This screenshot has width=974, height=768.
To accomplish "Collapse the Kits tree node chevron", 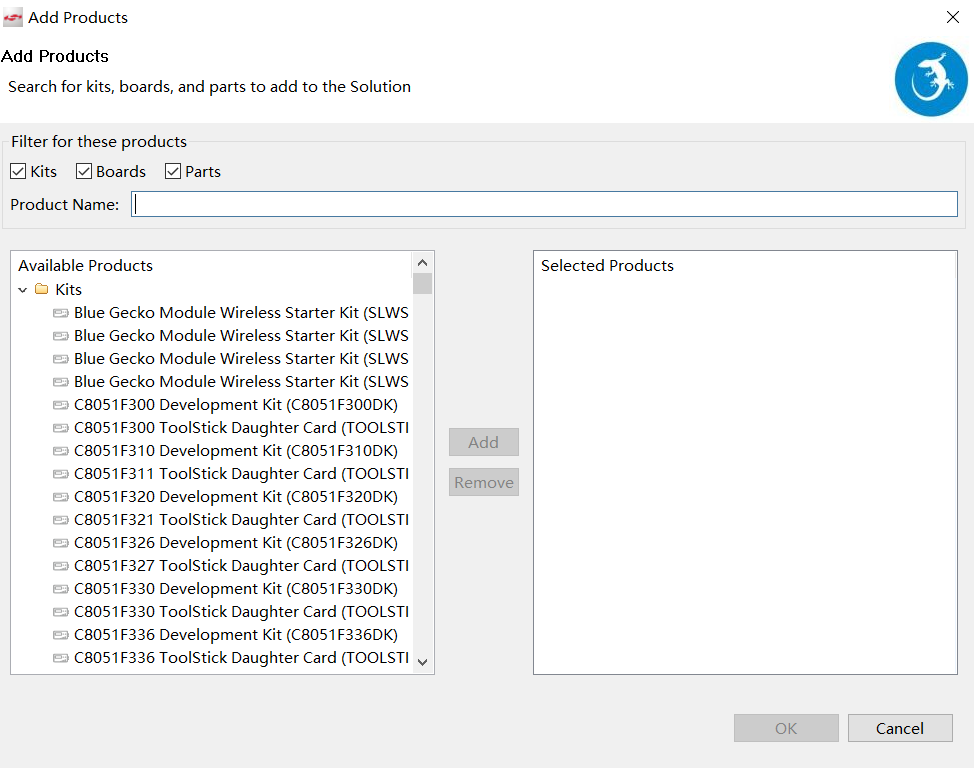I will point(23,290).
